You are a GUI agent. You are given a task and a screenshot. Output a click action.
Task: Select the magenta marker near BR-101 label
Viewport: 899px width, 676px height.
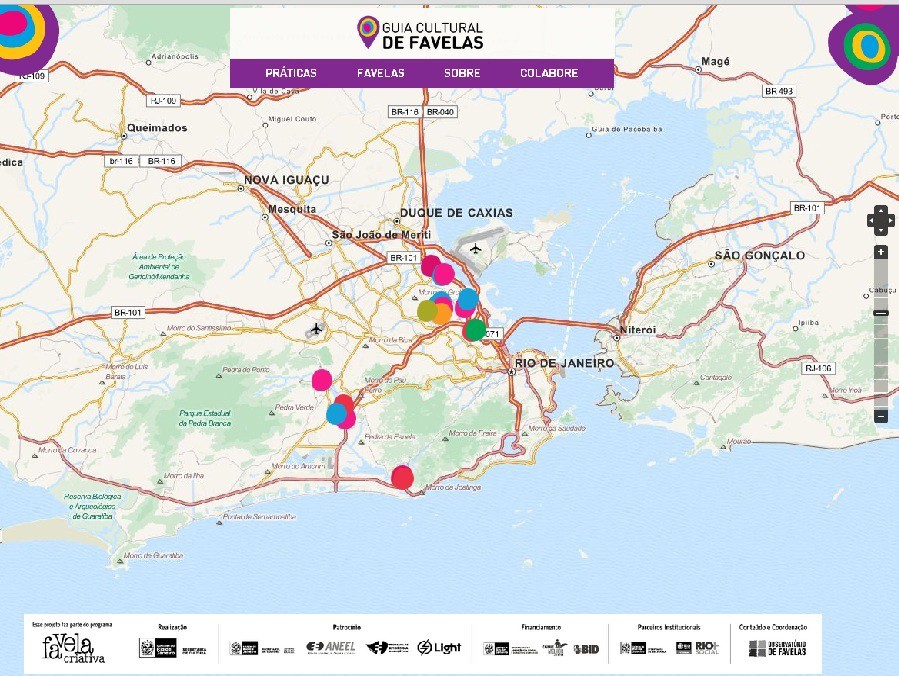[x=430, y=265]
